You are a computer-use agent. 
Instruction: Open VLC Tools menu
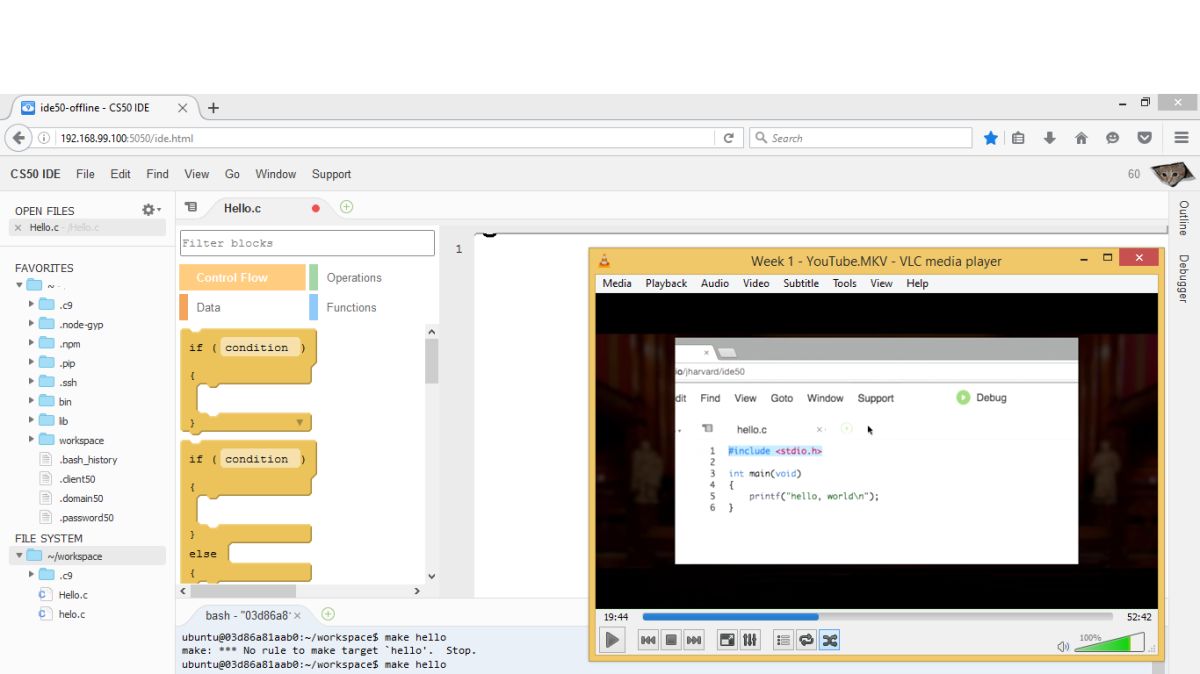pyautogui.click(x=845, y=283)
